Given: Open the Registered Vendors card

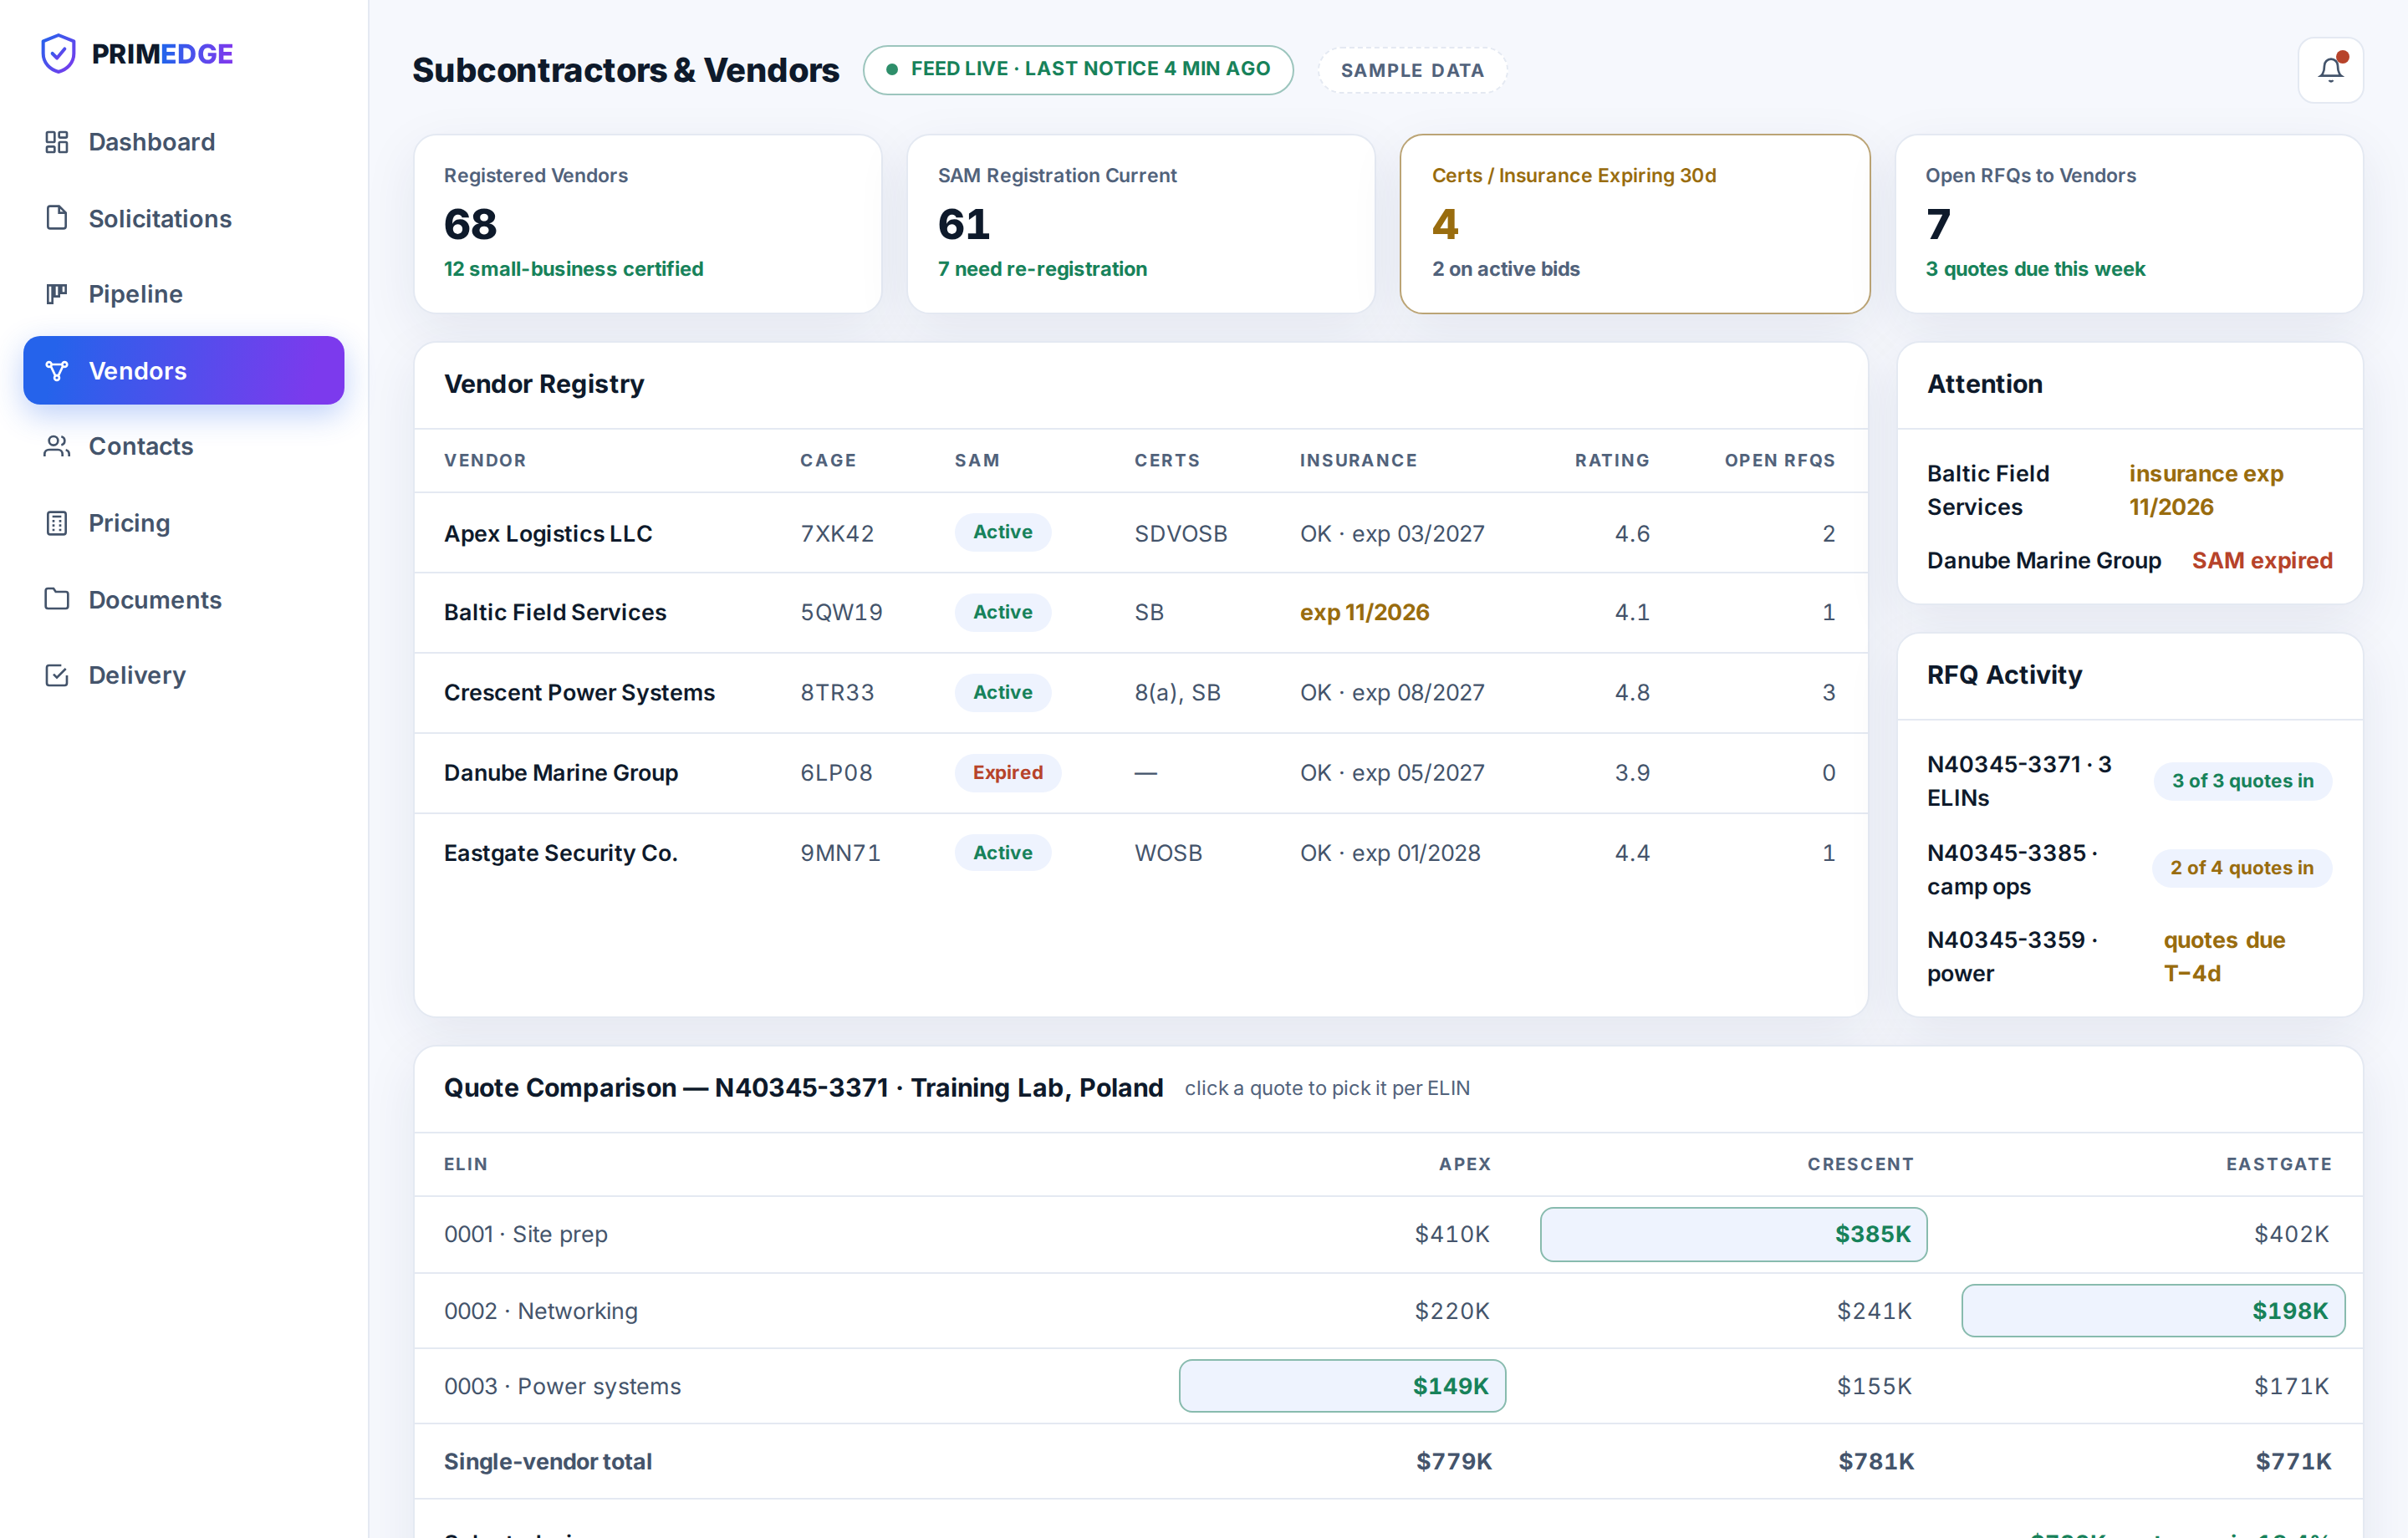Looking at the screenshot, I should pos(648,224).
